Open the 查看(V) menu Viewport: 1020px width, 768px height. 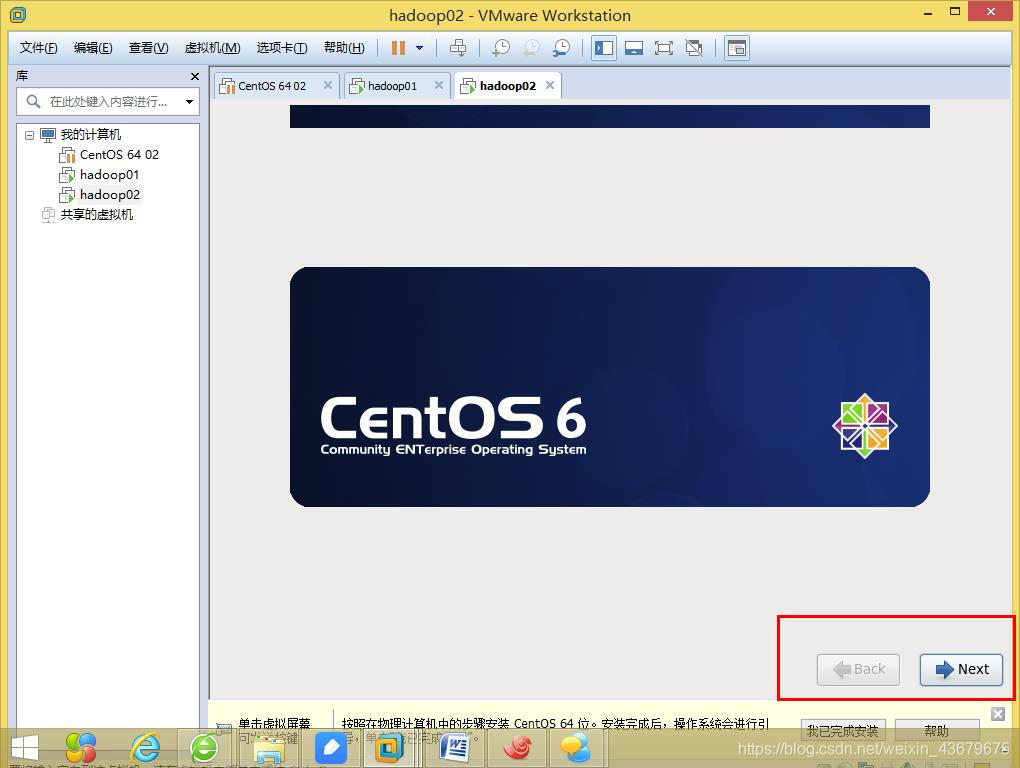148,47
